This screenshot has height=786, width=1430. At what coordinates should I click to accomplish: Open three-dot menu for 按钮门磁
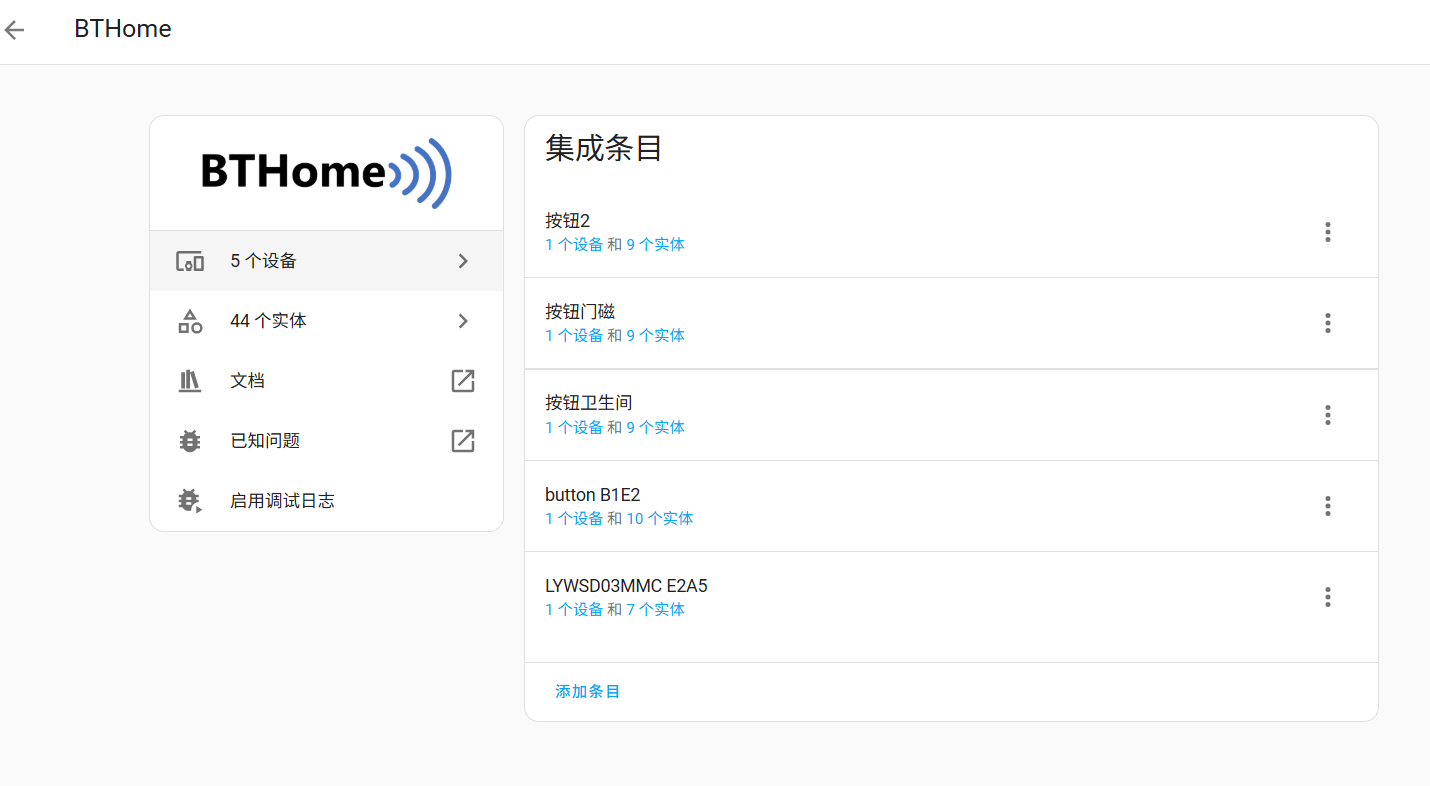pos(1328,323)
